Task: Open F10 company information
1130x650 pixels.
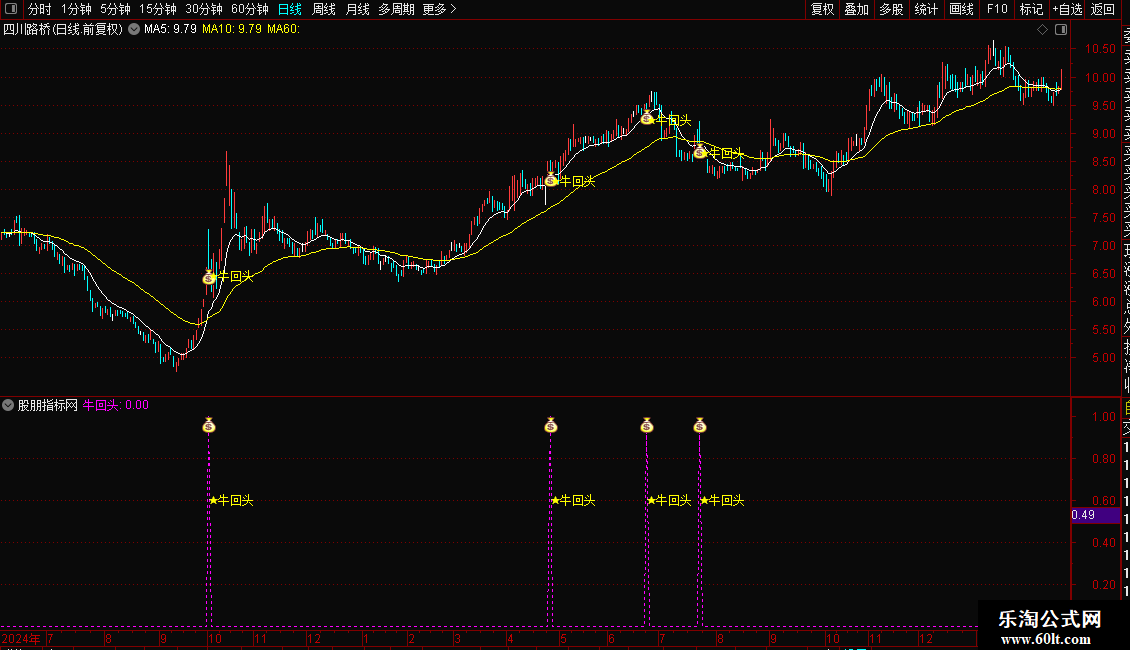Action: coord(997,9)
